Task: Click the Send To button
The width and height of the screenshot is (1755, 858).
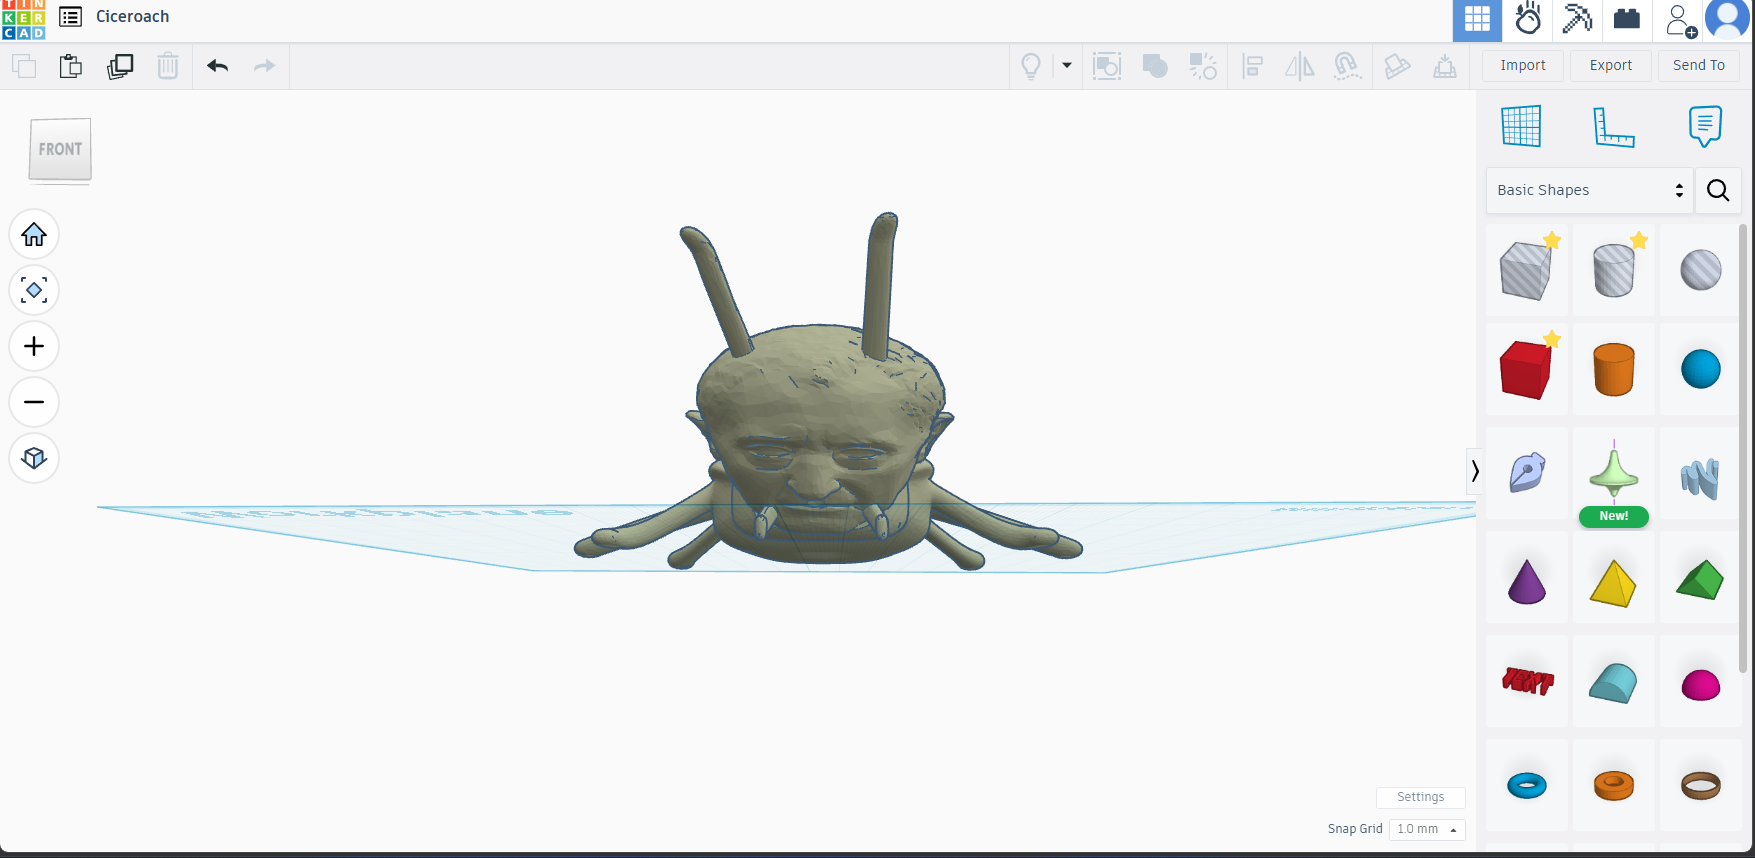Action: point(1699,65)
